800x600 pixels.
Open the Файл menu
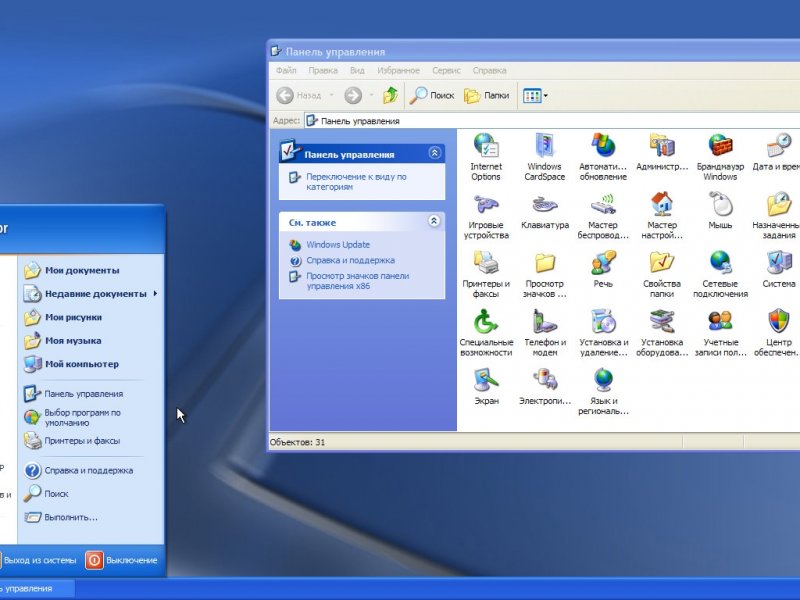(286, 70)
